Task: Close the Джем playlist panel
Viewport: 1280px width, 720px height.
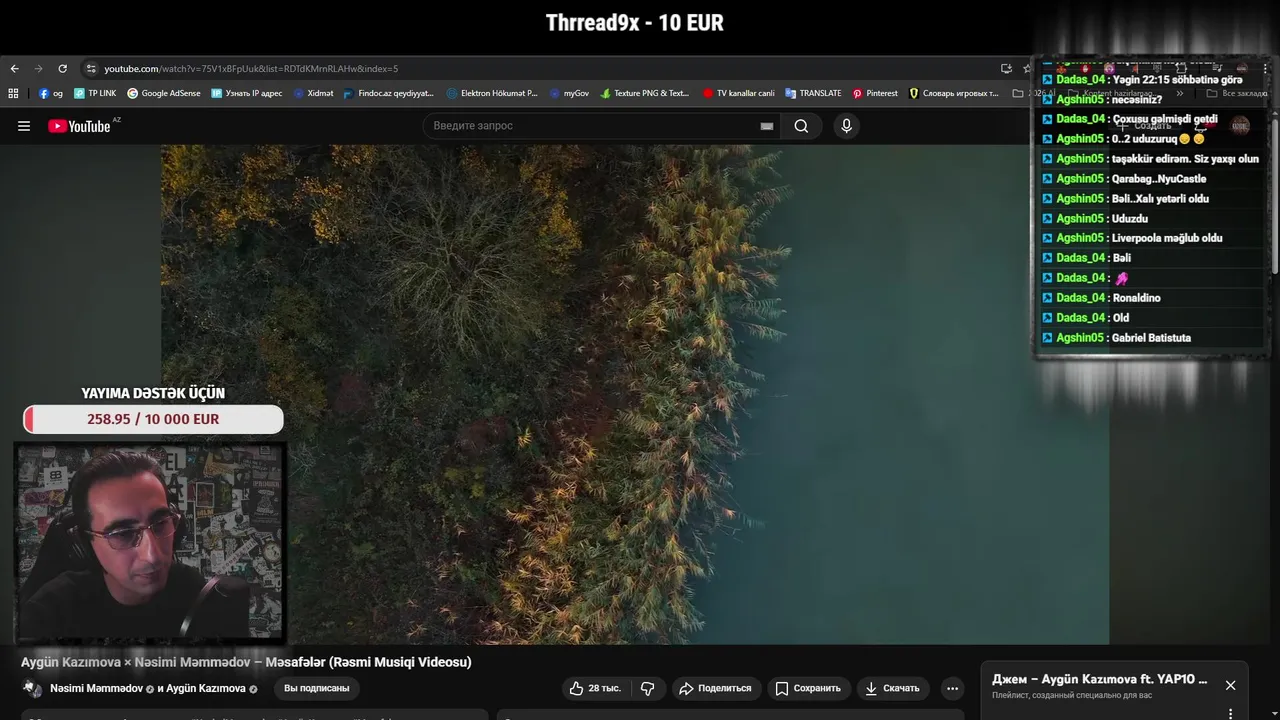Action: pyautogui.click(x=1230, y=685)
